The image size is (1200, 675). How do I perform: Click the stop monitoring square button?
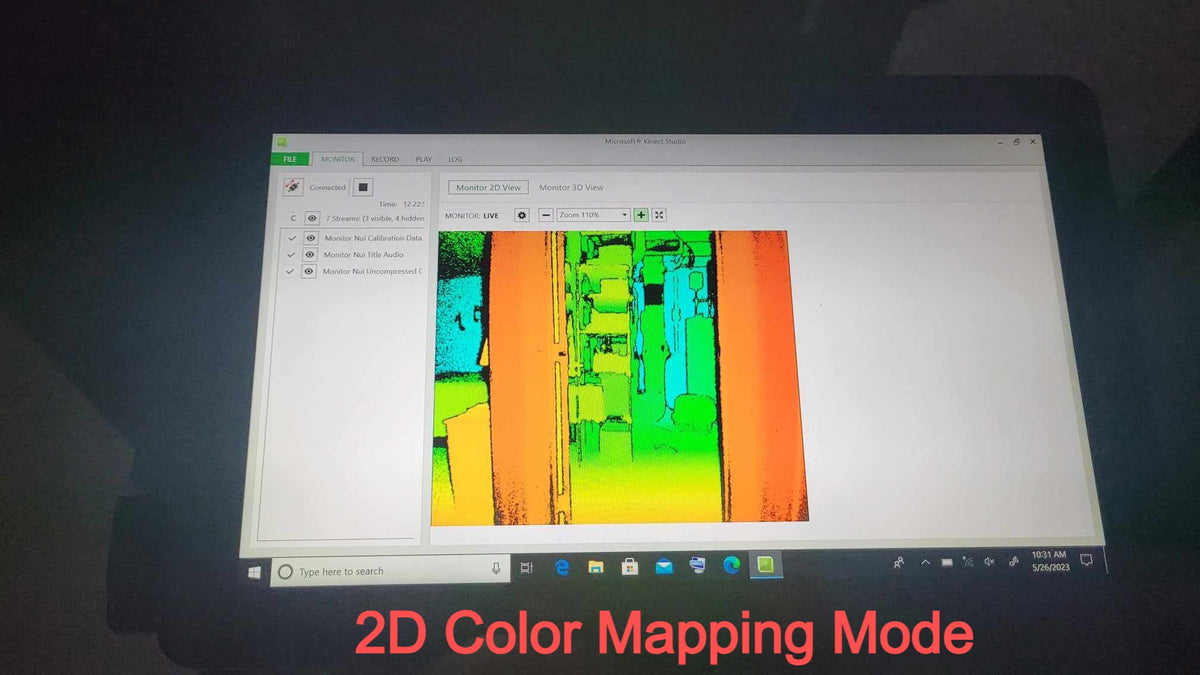tap(363, 187)
